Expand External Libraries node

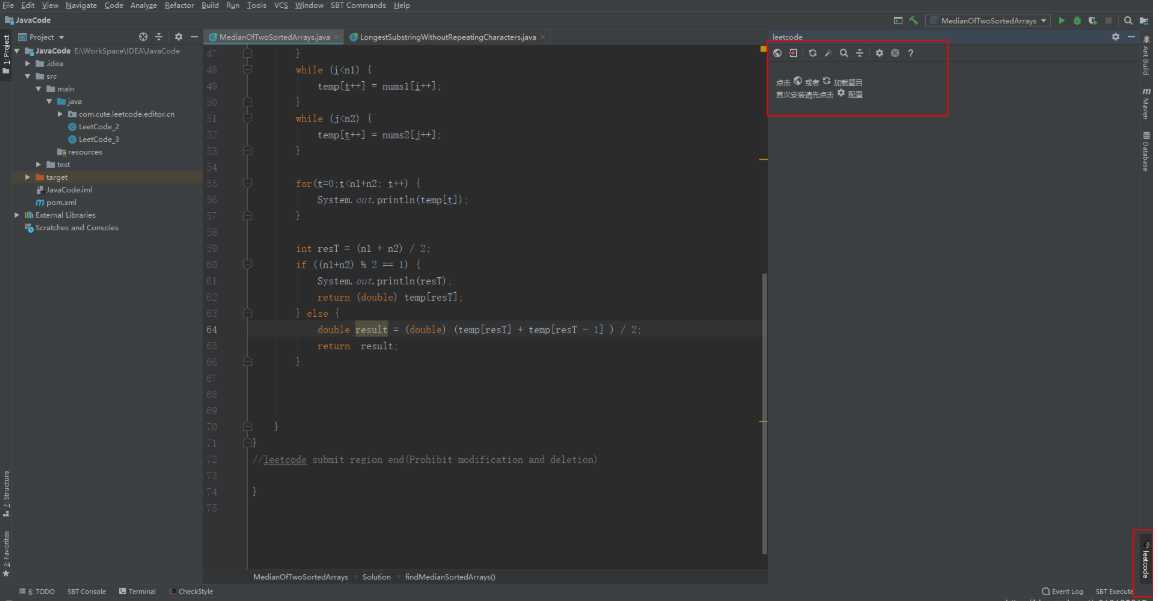click(x=17, y=215)
